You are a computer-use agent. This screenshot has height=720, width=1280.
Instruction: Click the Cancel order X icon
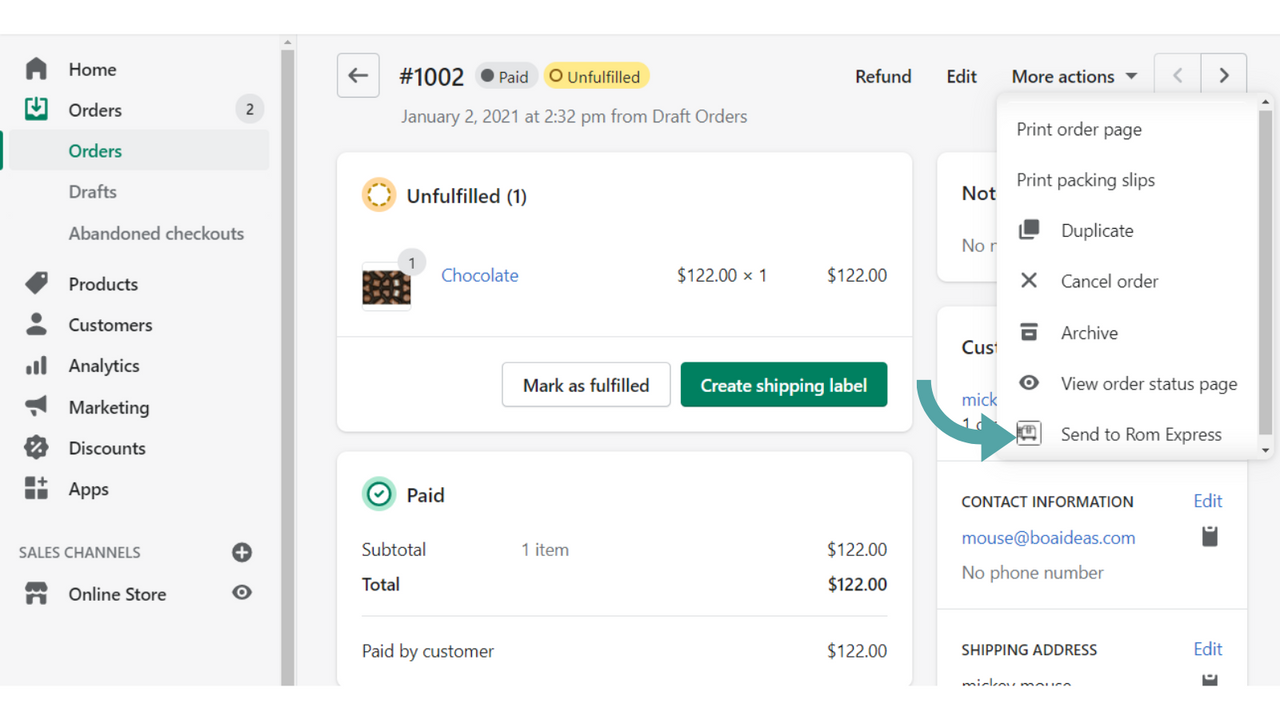1029,280
